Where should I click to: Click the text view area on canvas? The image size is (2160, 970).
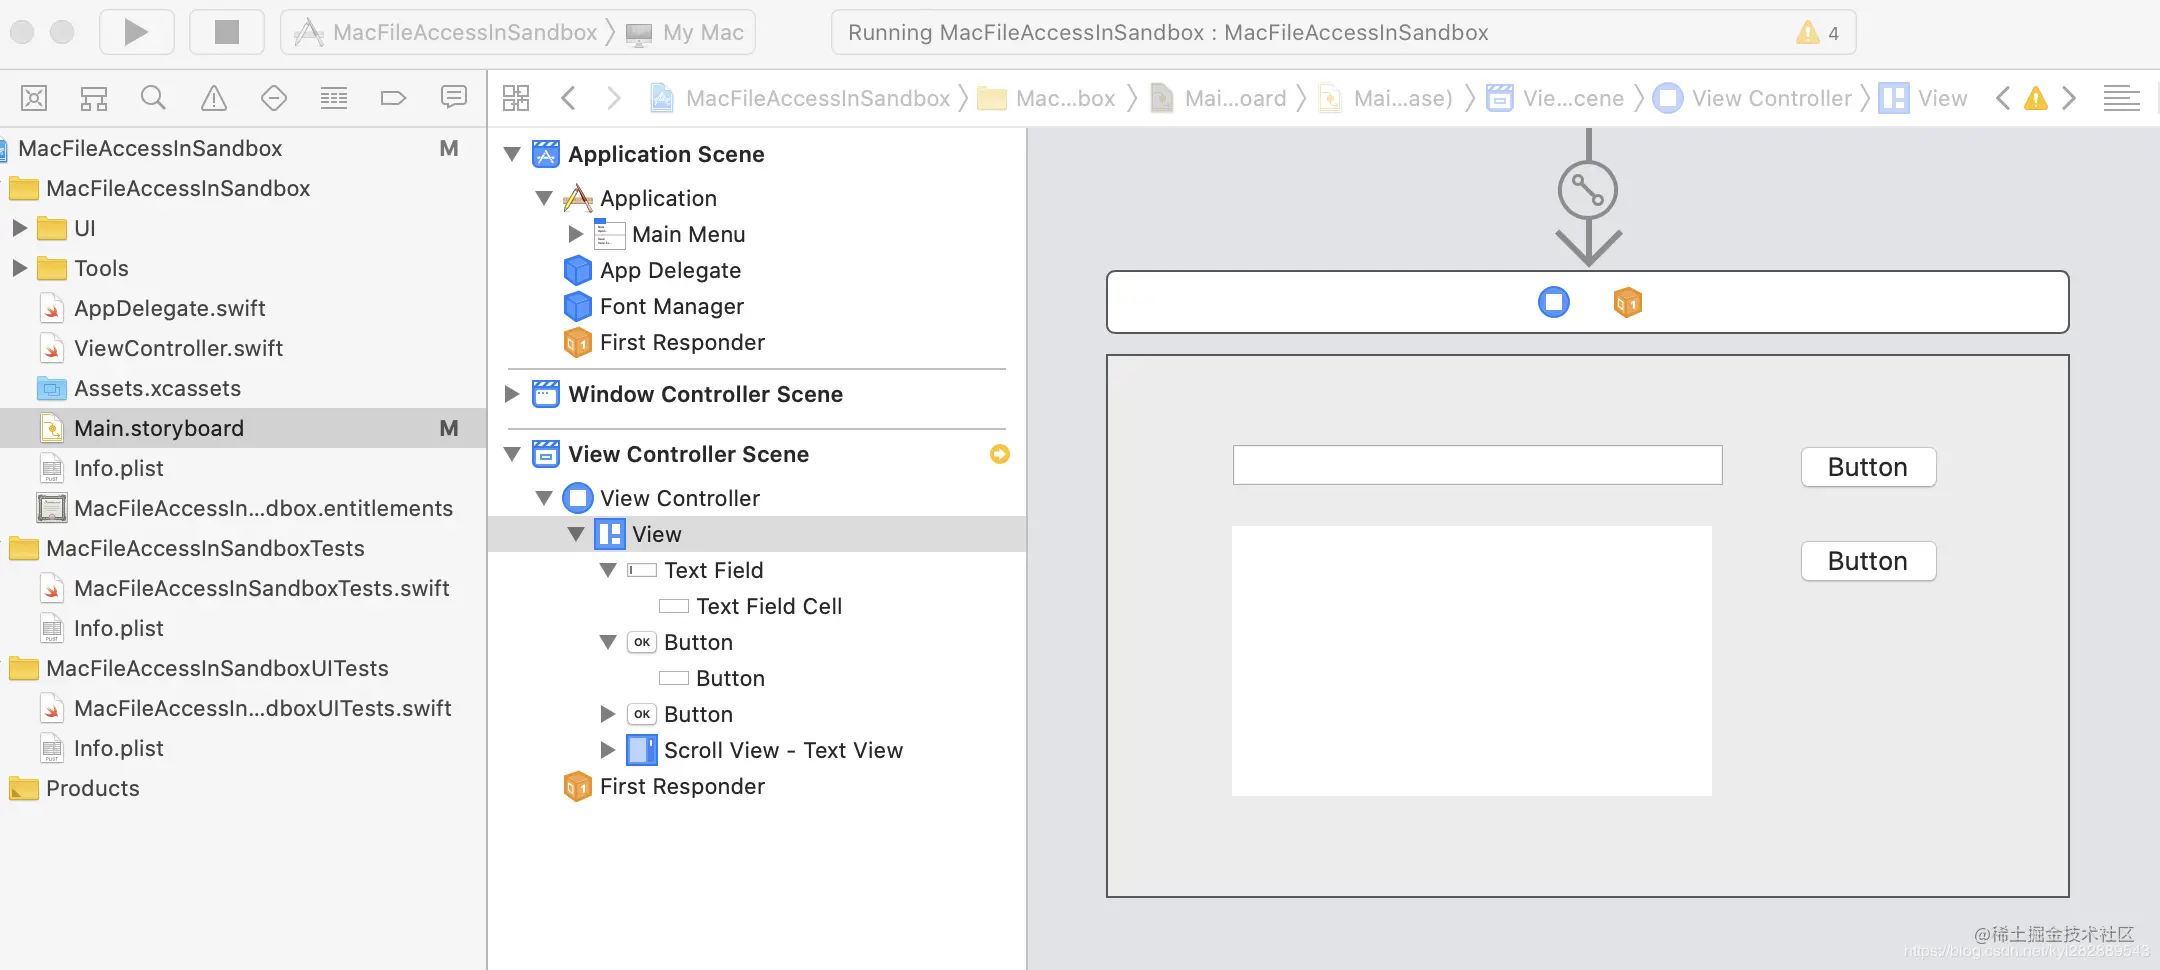click(x=1472, y=660)
